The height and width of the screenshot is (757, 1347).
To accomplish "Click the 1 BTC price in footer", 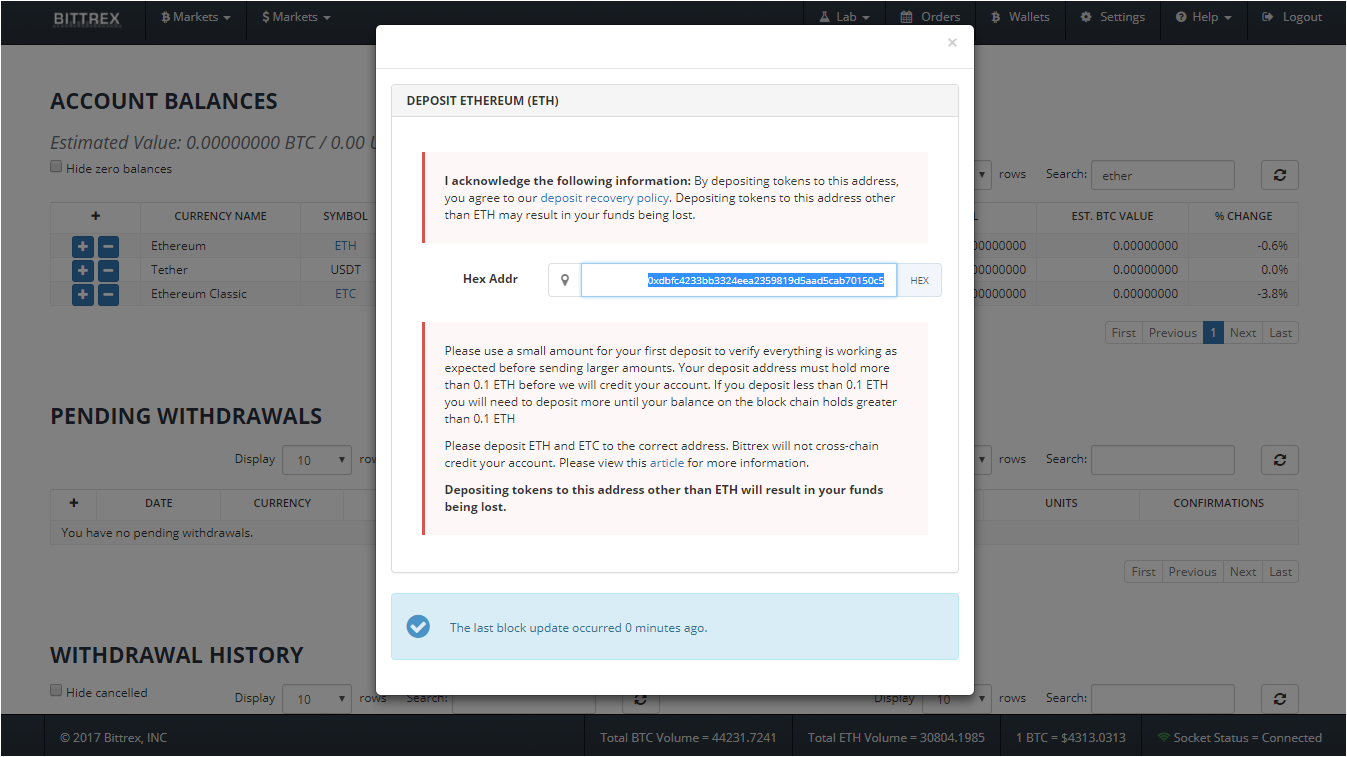I will click(1070, 738).
